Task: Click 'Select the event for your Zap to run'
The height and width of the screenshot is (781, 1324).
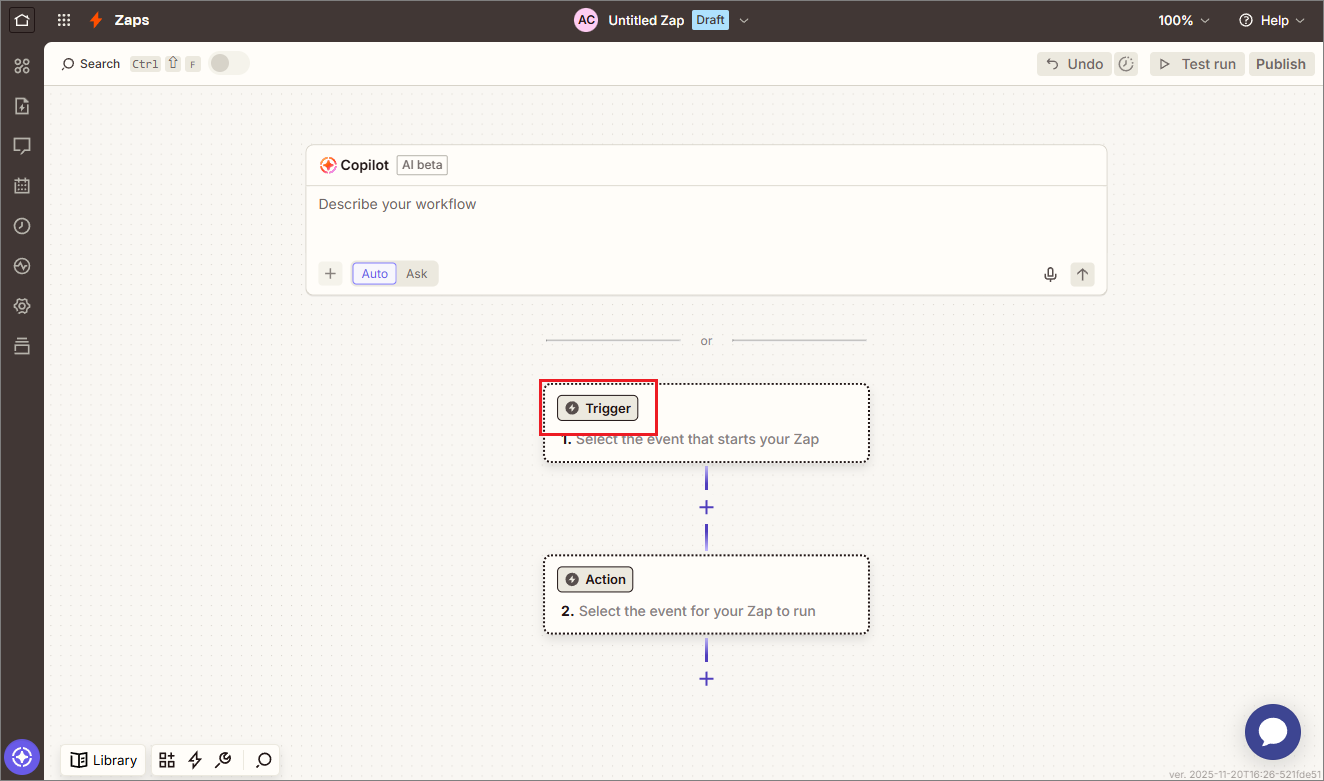Action: [697, 611]
